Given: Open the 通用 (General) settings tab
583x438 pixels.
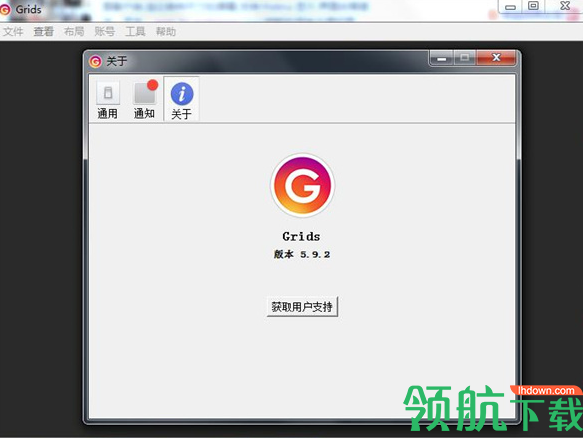Looking at the screenshot, I should [x=108, y=100].
